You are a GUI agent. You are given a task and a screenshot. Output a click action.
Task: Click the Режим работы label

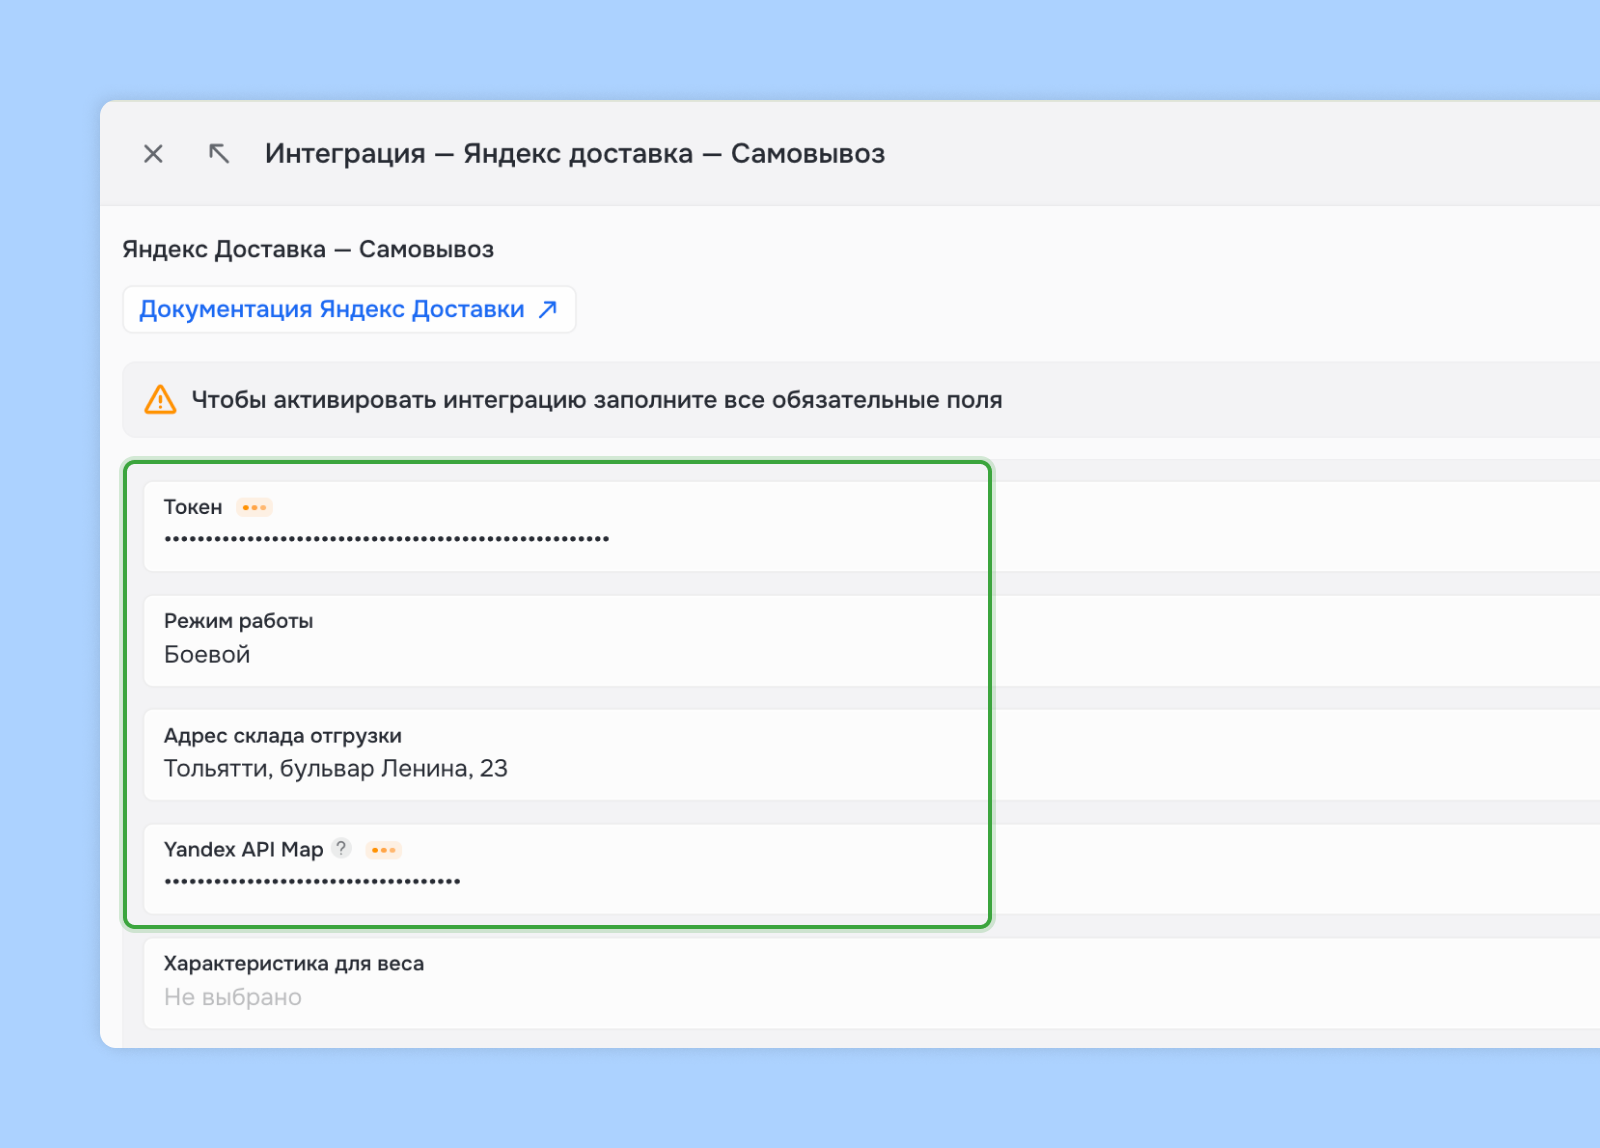tap(239, 621)
